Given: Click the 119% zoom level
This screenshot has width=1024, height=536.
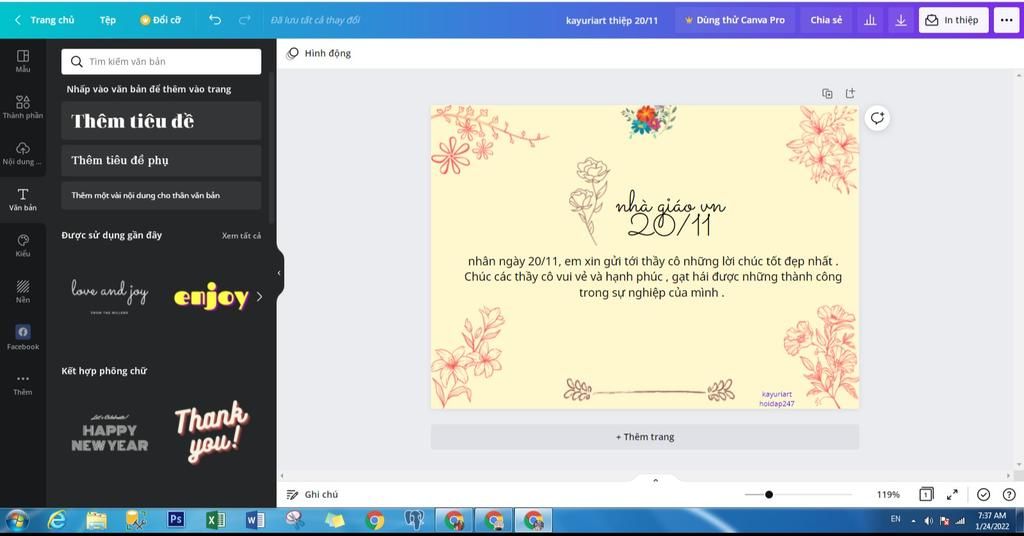Looking at the screenshot, I should [x=888, y=494].
